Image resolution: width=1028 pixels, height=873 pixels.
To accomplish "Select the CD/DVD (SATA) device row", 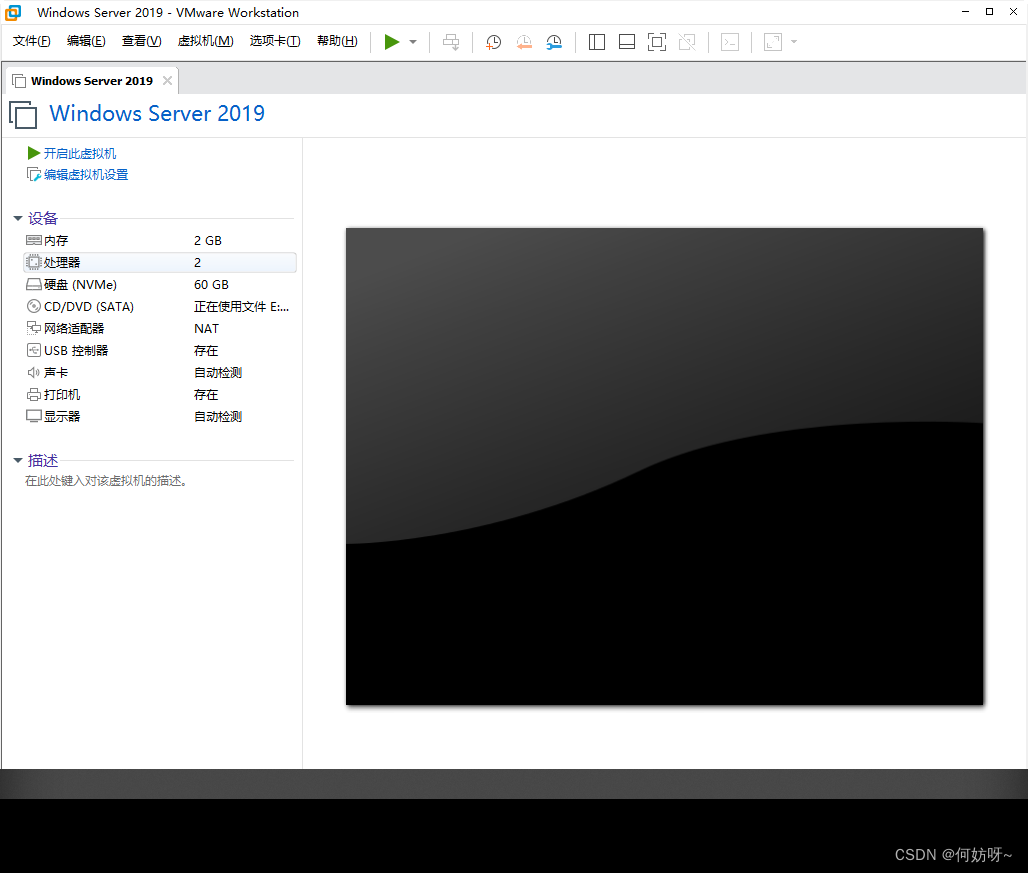I will click(x=159, y=306).
